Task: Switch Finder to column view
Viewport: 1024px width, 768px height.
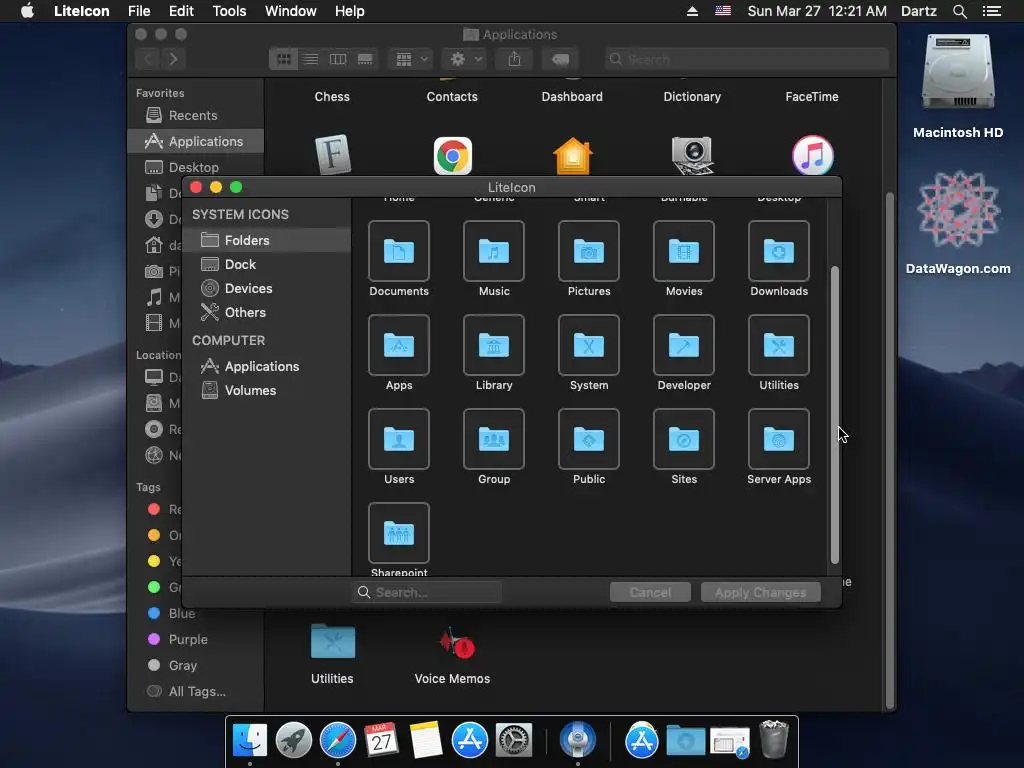Action: (338, 59)
